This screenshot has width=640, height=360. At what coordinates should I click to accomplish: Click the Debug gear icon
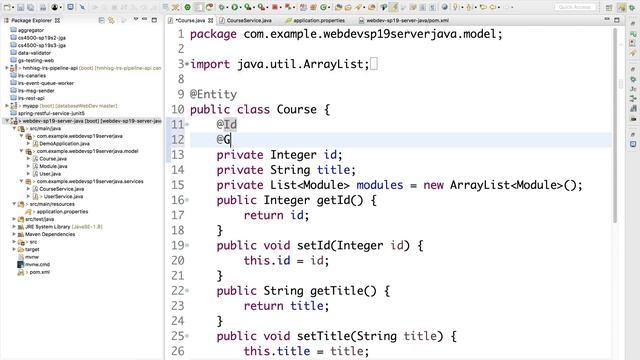coord(222,7)
